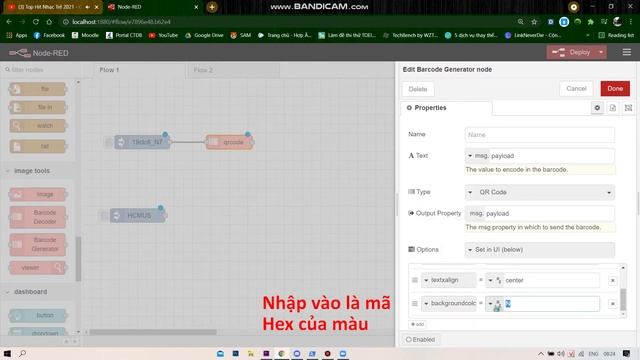Open the Windows Start menu
The image size is (640, 360).
click(7, 353)
